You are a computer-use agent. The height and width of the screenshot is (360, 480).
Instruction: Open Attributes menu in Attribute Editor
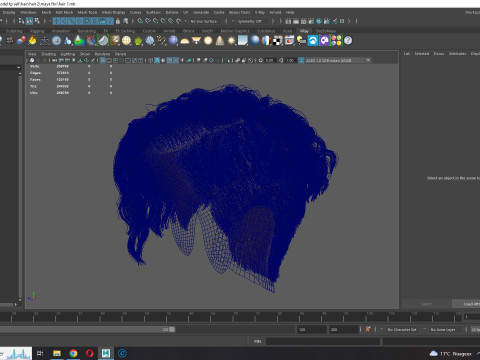[457, 54]
